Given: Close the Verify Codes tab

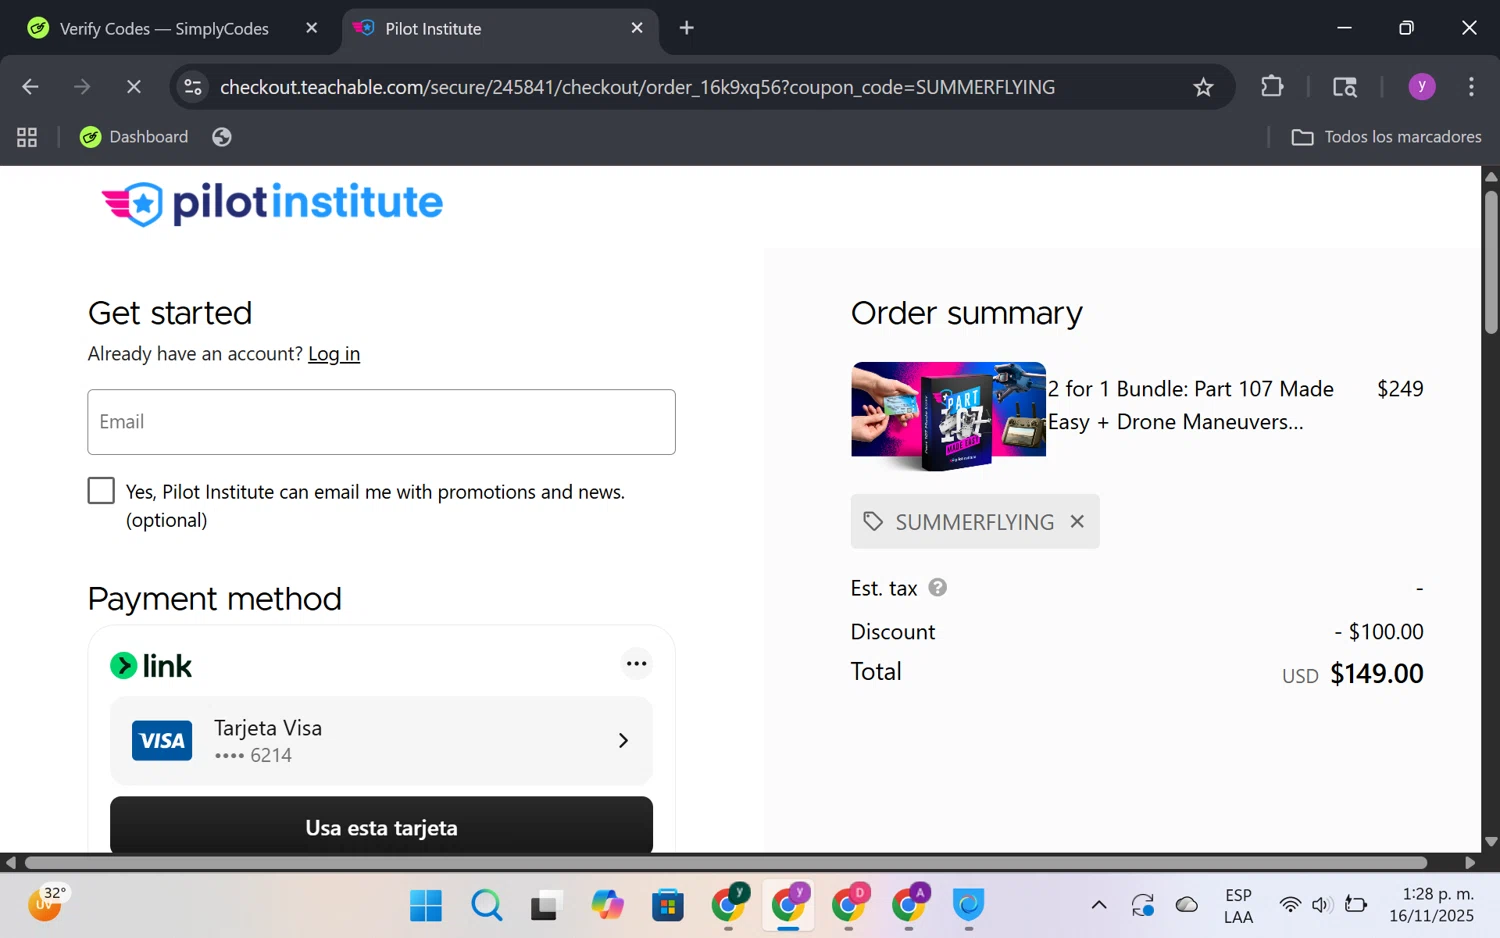Looking at the screenshot, I should pyautogui.click(x=311, y=28).
